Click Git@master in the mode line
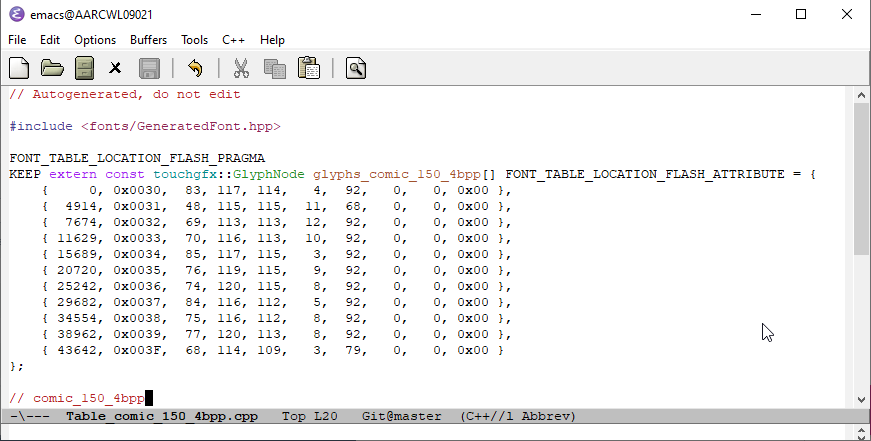Screen dimensions: 871x441 [x=402, y=416]
